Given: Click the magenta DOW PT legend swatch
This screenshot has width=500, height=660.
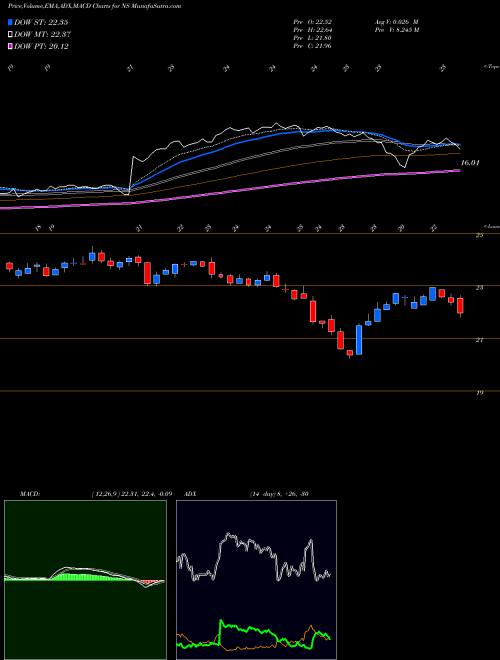Looking at the screenshot, I should pyautogui.click(x=10, y=46).
